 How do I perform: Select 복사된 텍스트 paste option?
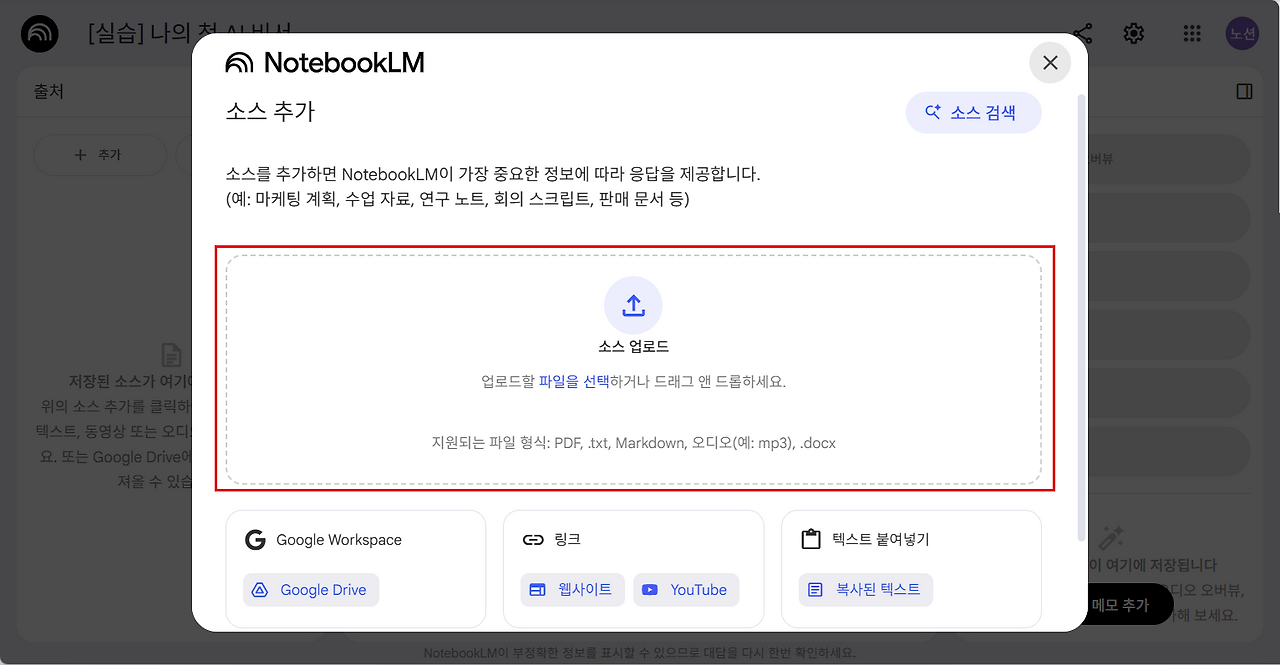[x=866, y=590]
